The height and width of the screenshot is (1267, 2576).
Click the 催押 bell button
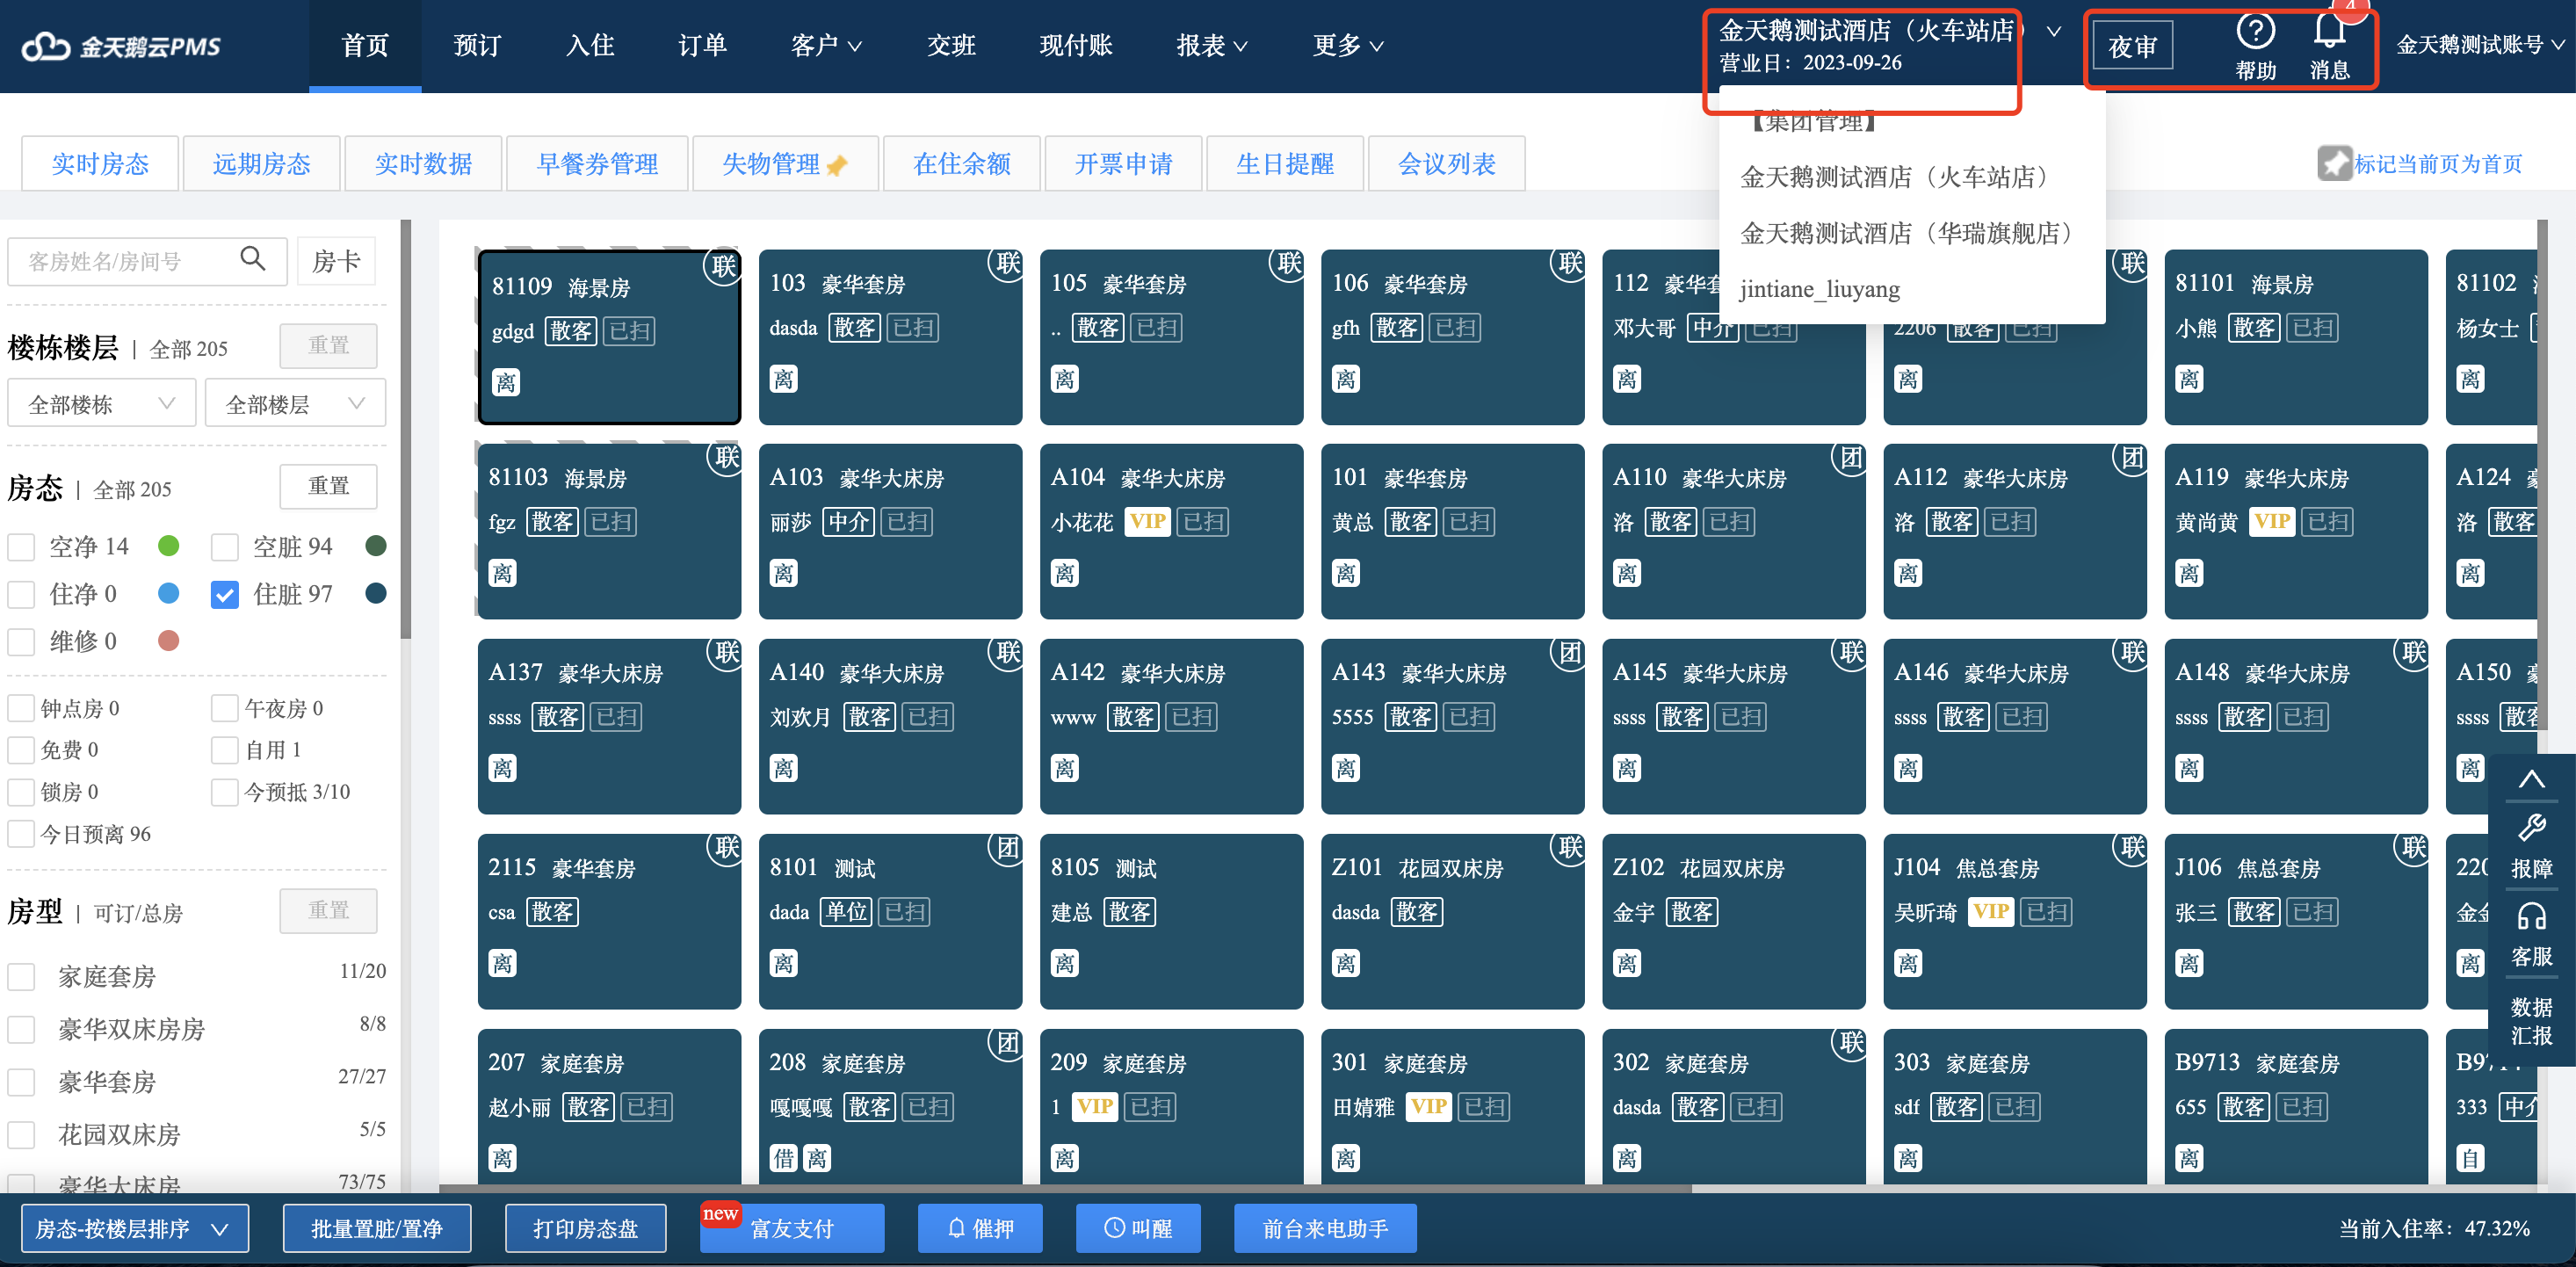[980, 1228]
